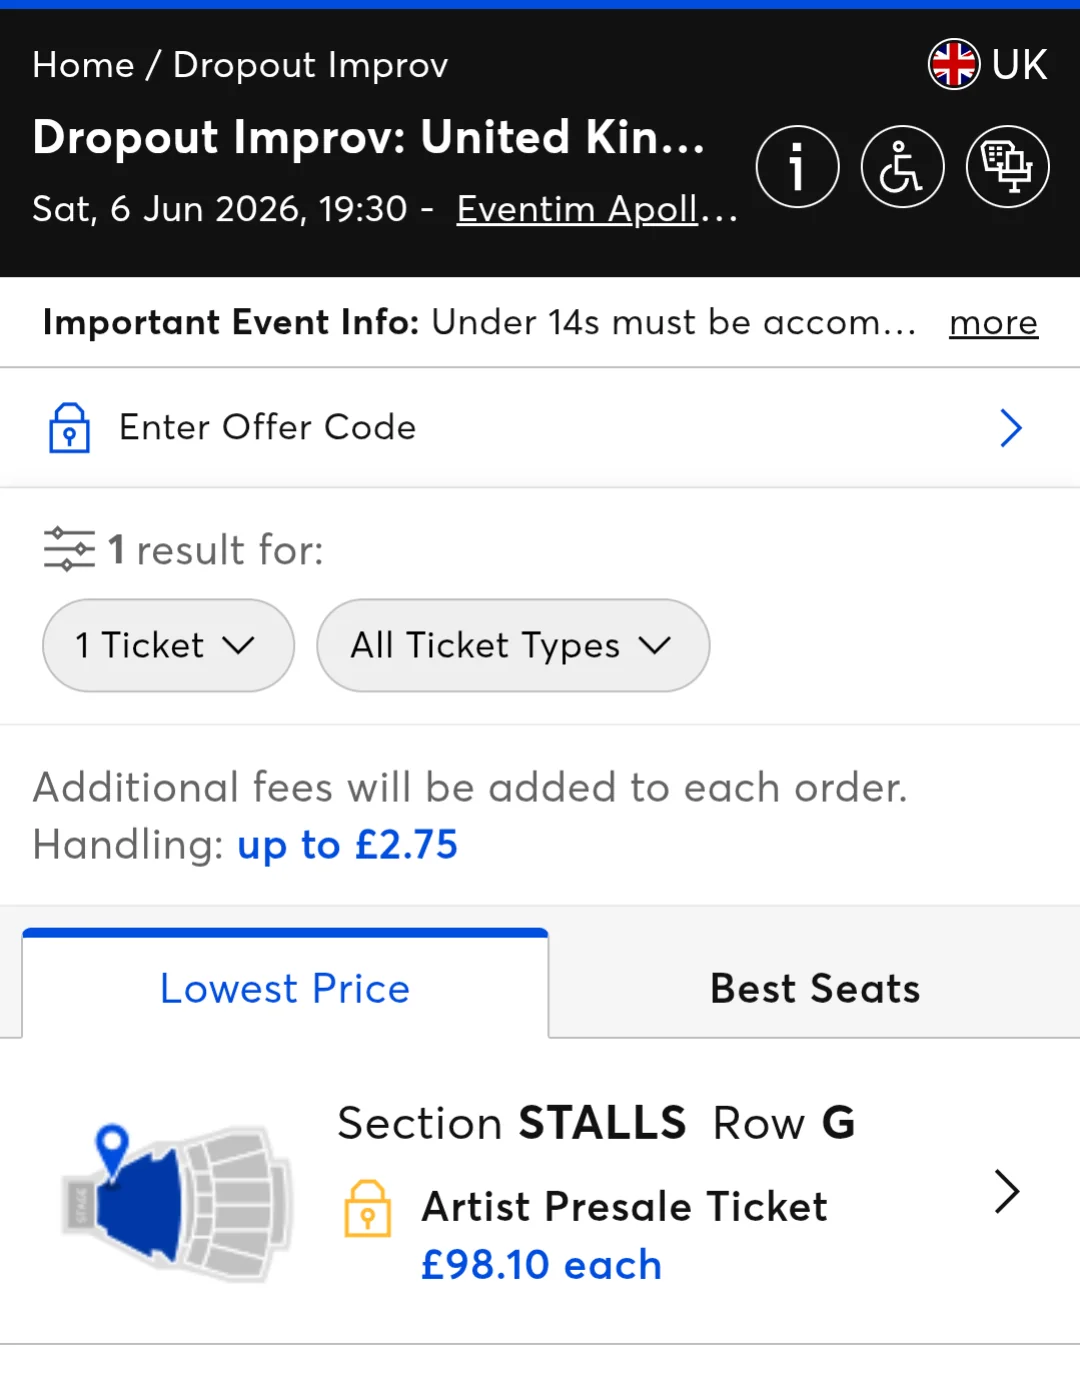This screenshot has width=1080, height=1400.
Task: Click the accessibility wheelchair icon
Action: click(901, 167)
